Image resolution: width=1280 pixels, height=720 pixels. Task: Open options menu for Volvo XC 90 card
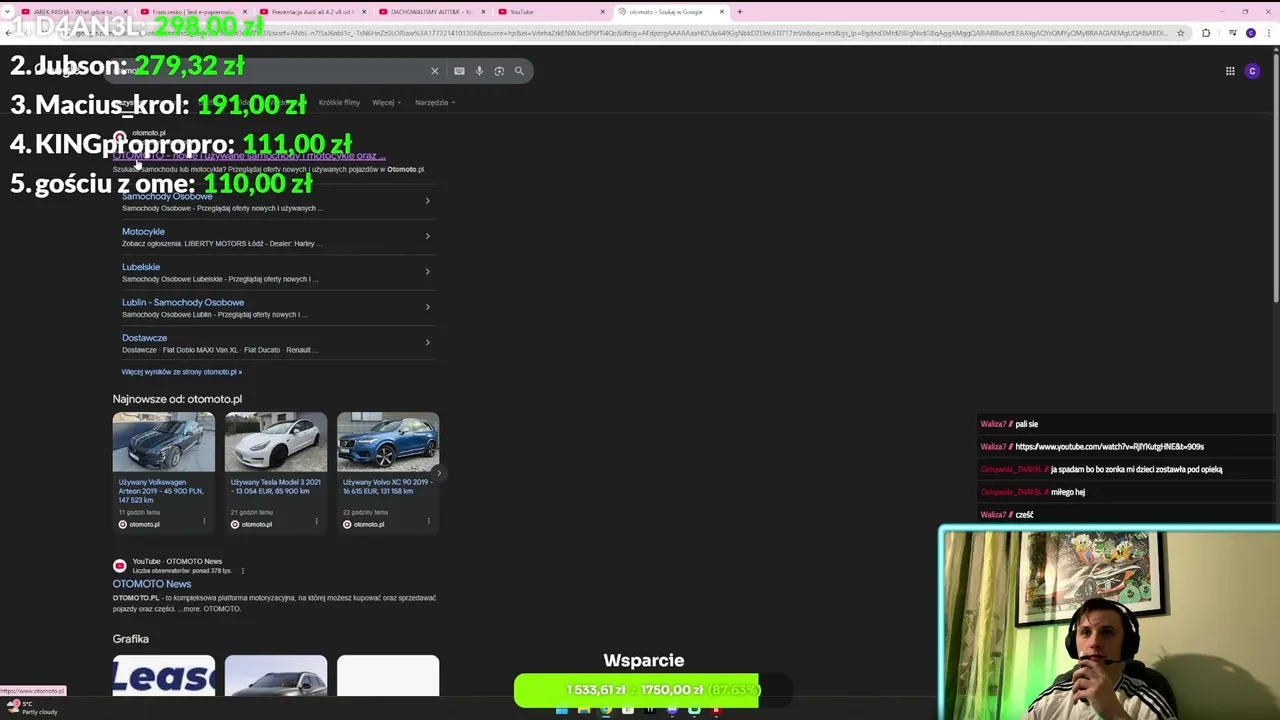428,521
